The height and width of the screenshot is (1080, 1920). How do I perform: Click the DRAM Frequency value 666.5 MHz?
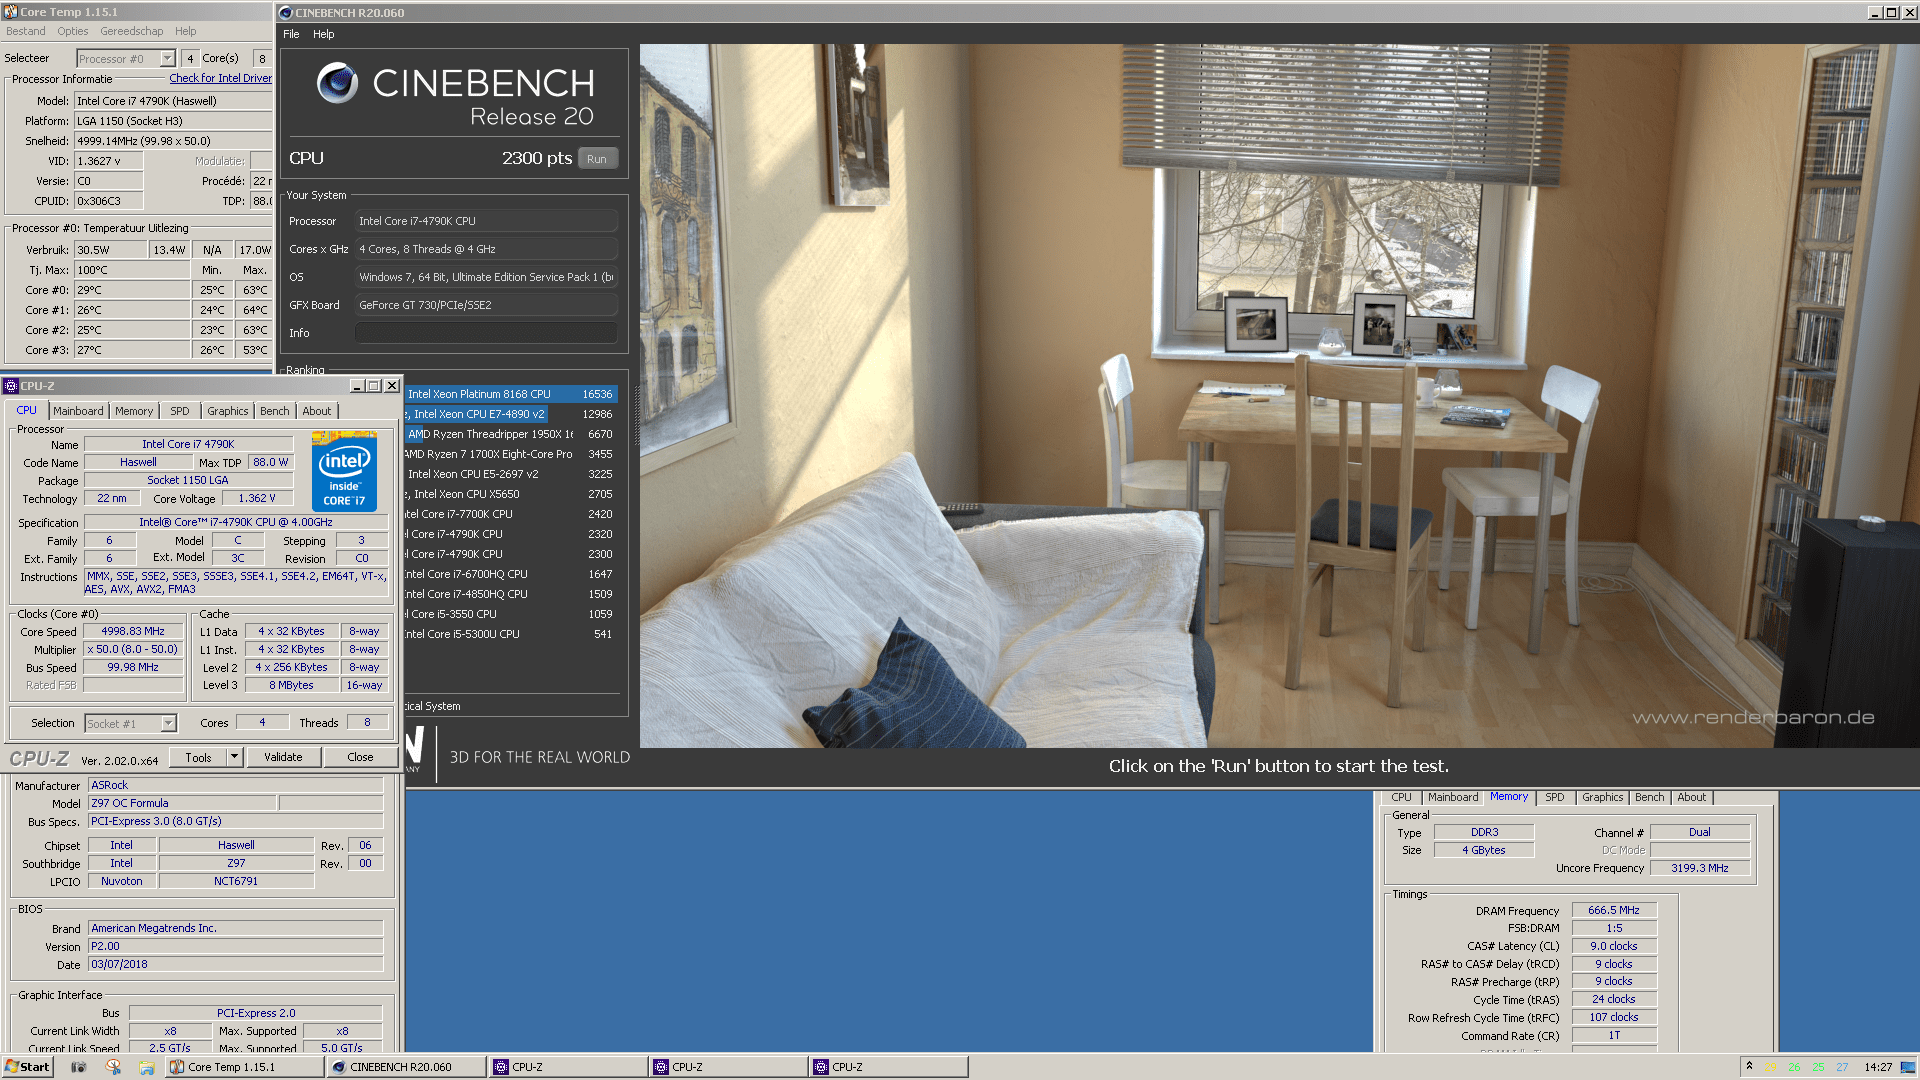(1614, 910)
